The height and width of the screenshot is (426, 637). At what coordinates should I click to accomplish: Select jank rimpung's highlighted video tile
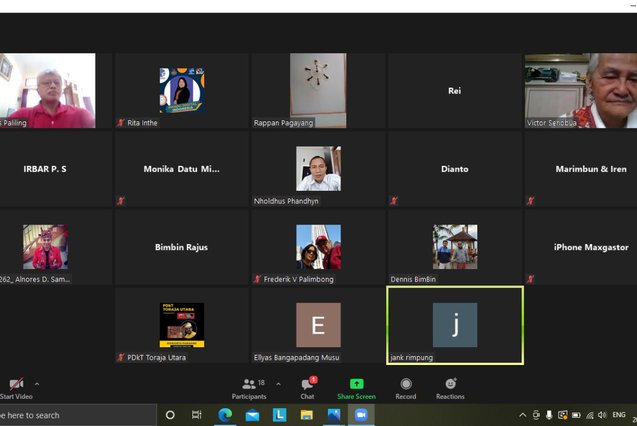455,325
